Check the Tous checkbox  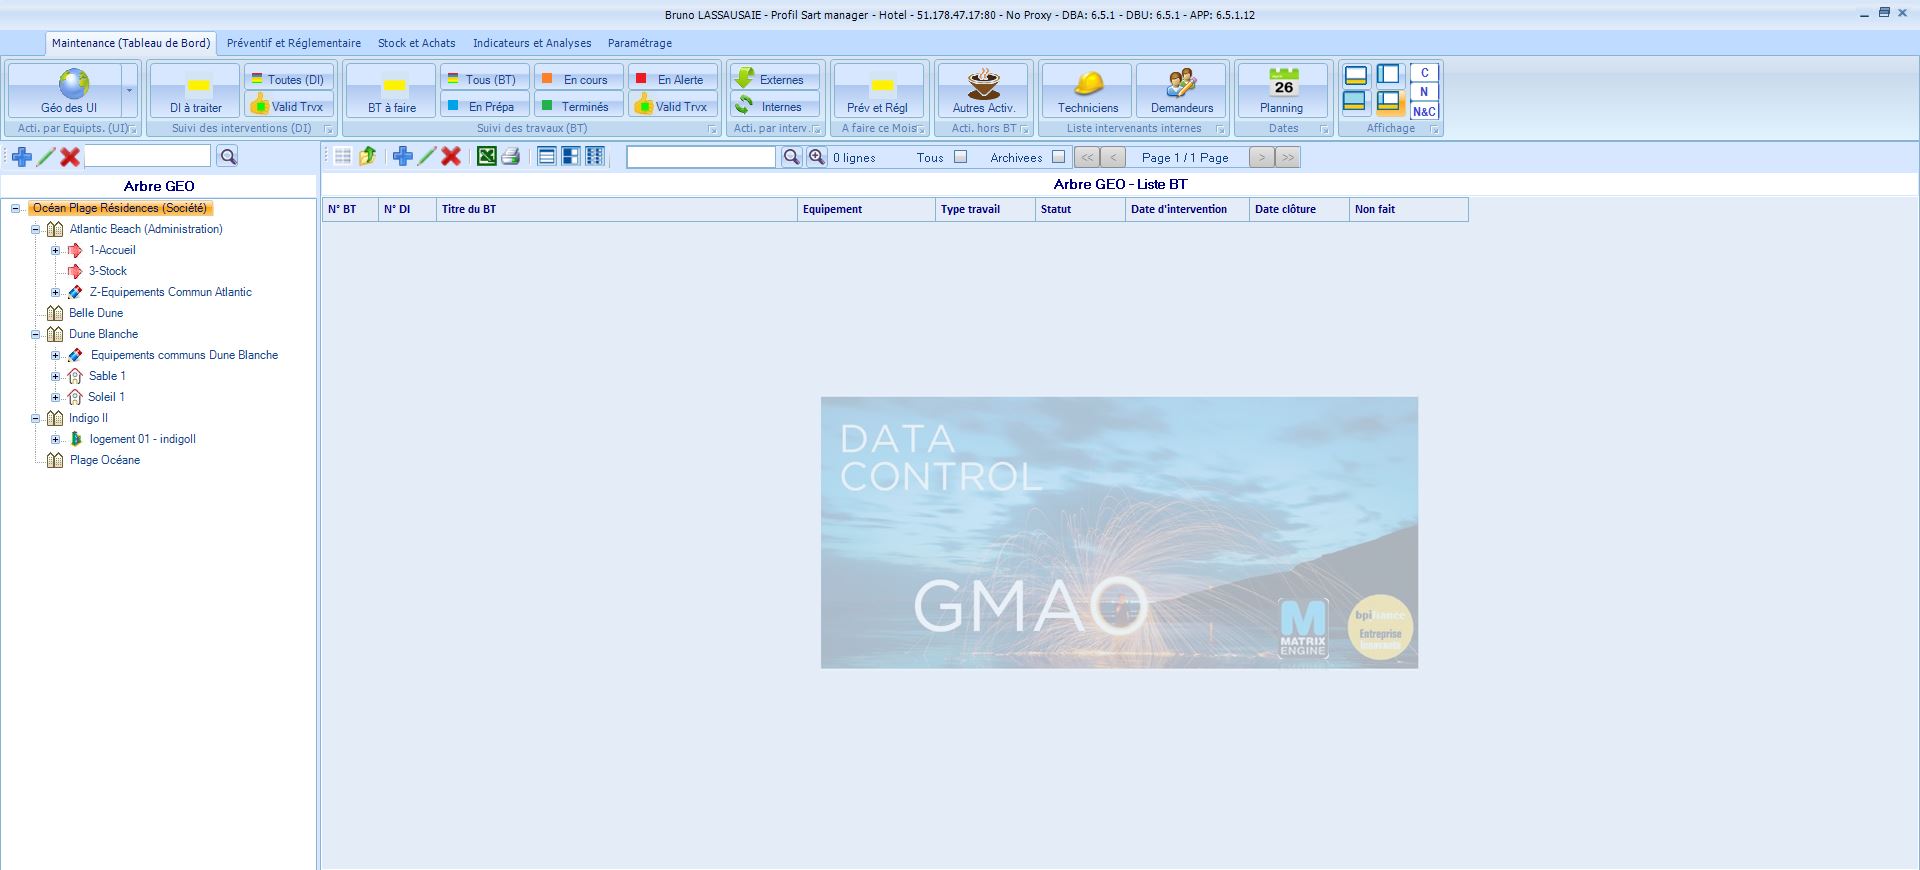click(x=961, y=157)
